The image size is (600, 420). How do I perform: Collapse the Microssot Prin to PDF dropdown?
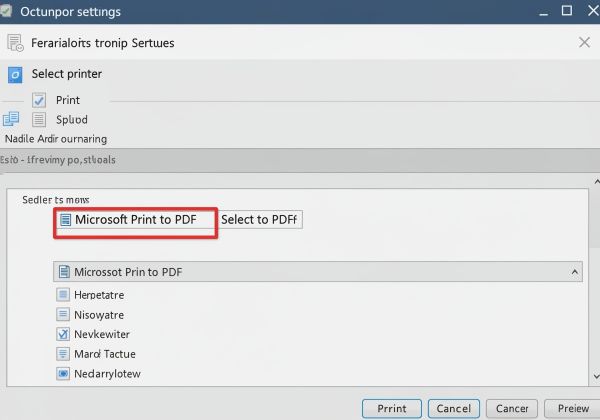(574, 272)
